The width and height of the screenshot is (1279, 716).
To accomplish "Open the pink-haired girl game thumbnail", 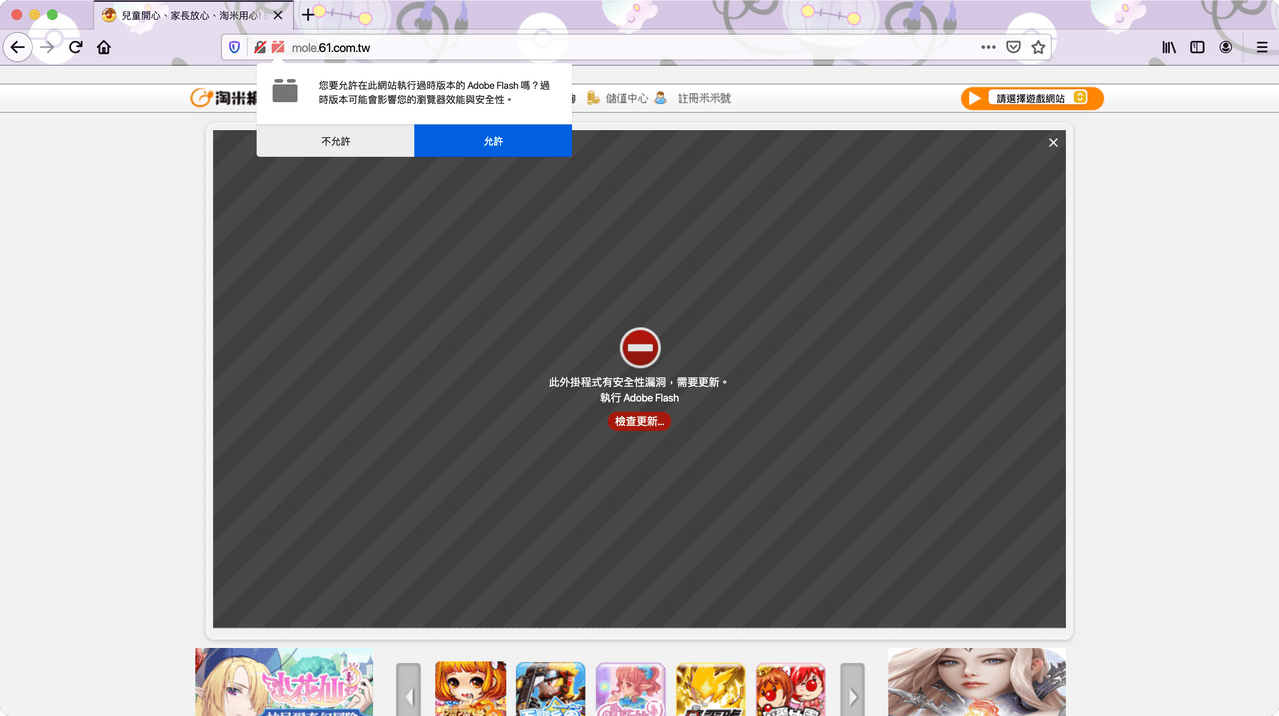I will point(630,689).
